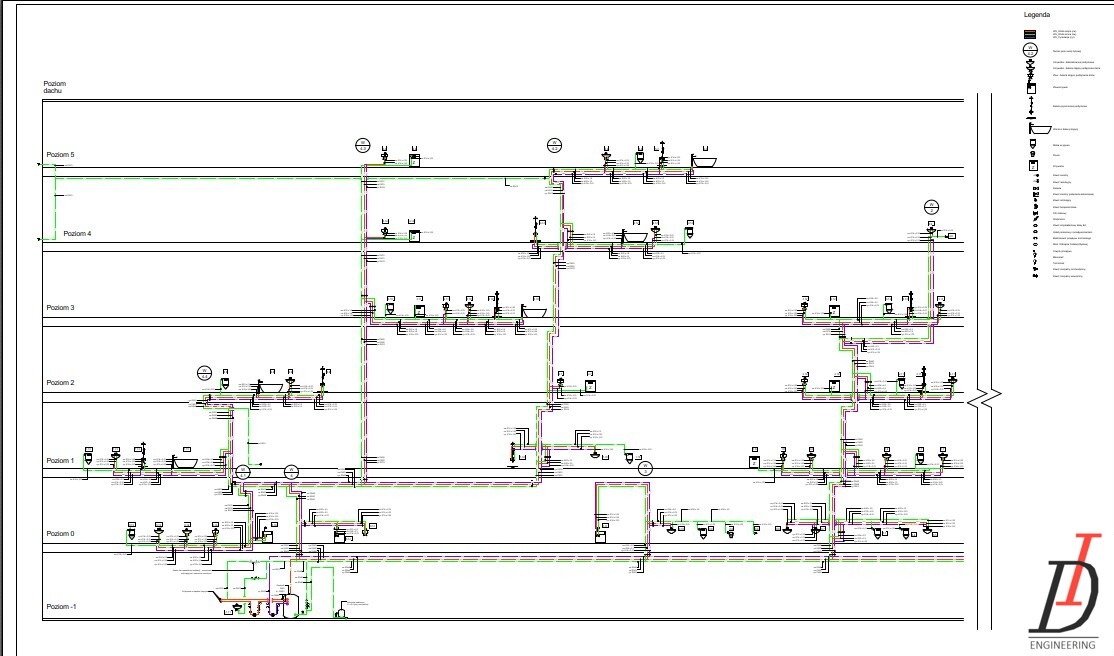
Task: Click the Poziom 0 level label
Action: [60, 534]
